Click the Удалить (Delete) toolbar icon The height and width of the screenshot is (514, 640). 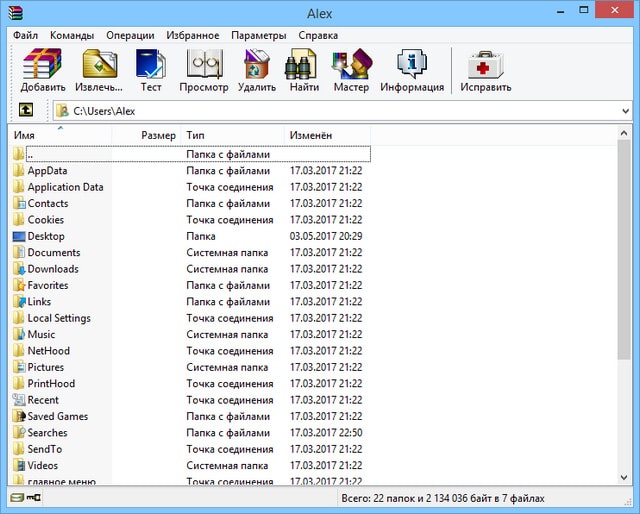pos(256,66)
